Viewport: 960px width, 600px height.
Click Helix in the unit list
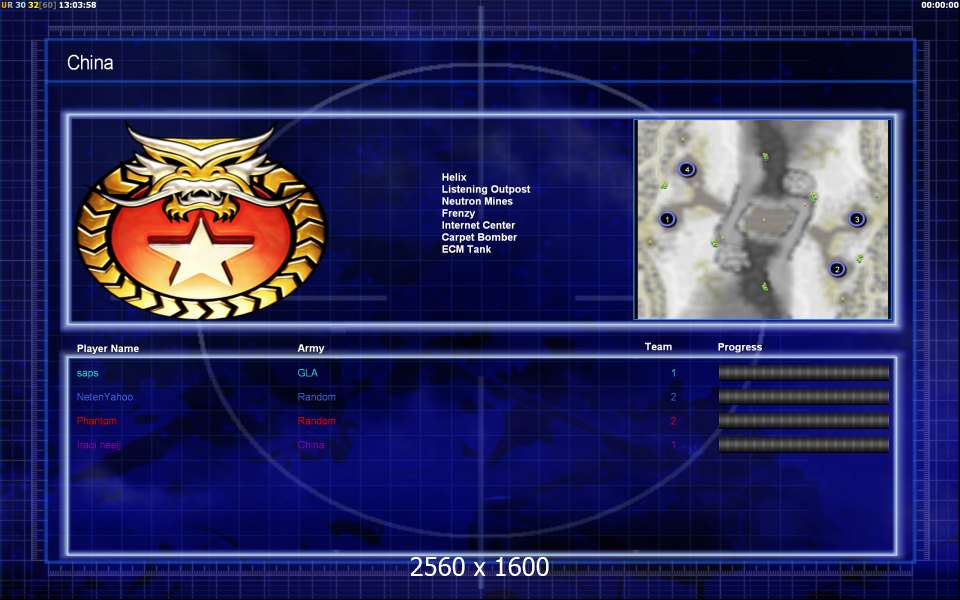pyautogui.click(x=454, y=177)
